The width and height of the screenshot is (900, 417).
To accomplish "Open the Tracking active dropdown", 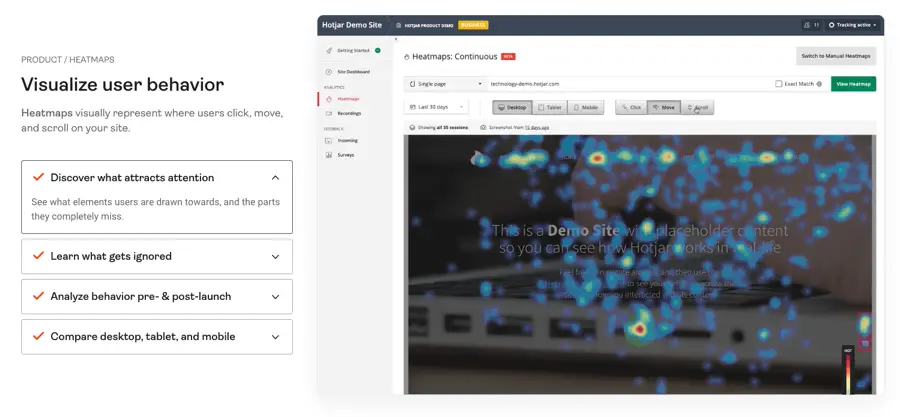I will [x=852, y=25].
